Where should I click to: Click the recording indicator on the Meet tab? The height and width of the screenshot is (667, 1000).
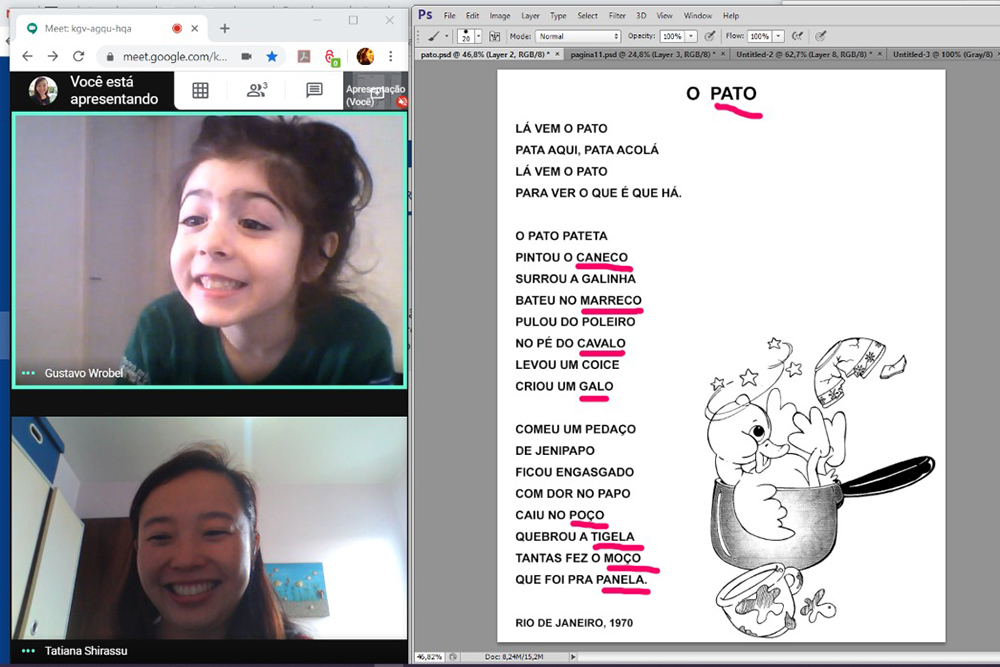click(177, 29)
